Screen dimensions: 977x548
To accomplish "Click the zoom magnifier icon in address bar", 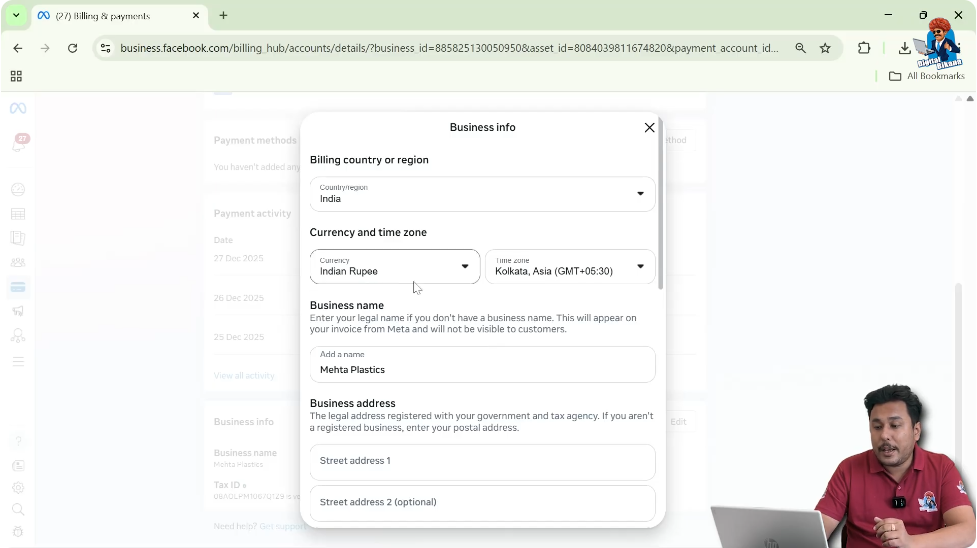I will click(x=801, y=48).
